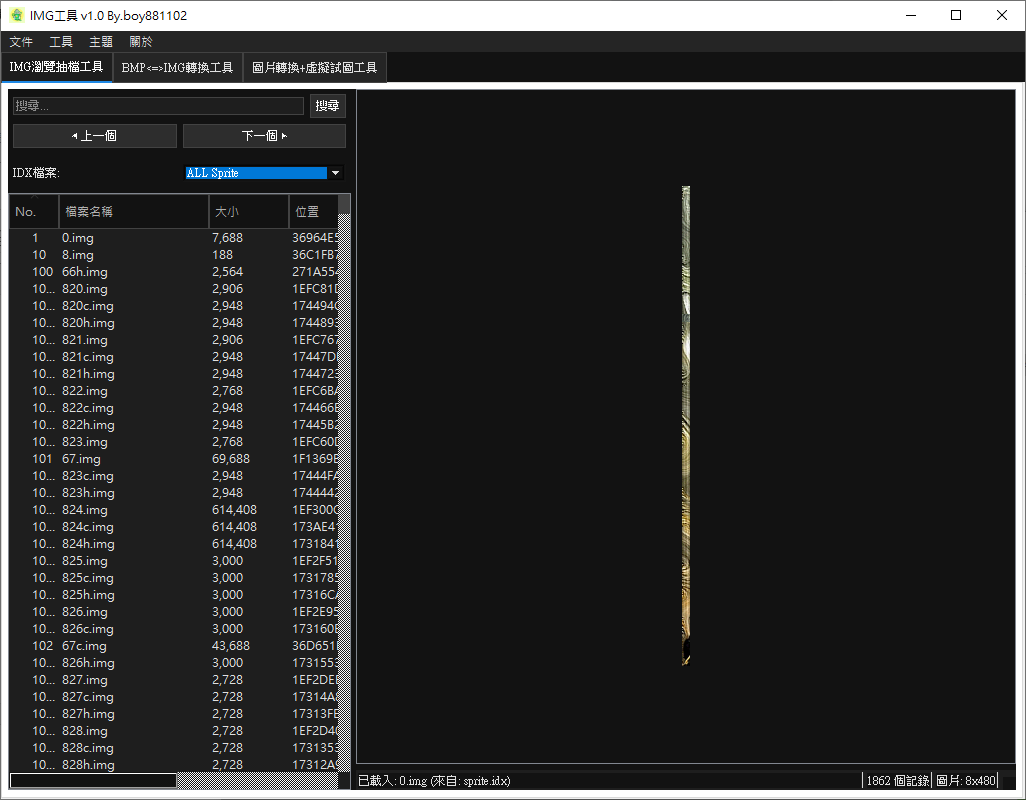Select the 824h.img row

pos(175,544)
